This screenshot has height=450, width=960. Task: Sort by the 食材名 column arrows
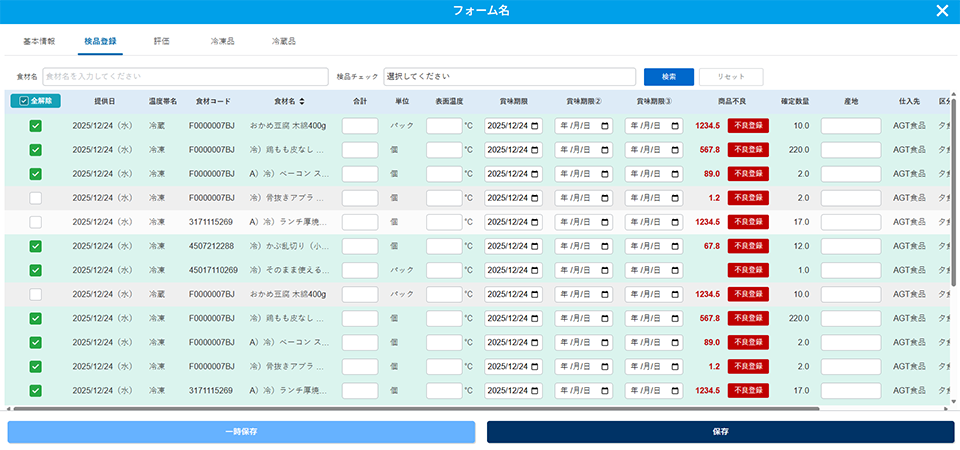[302, 102]
